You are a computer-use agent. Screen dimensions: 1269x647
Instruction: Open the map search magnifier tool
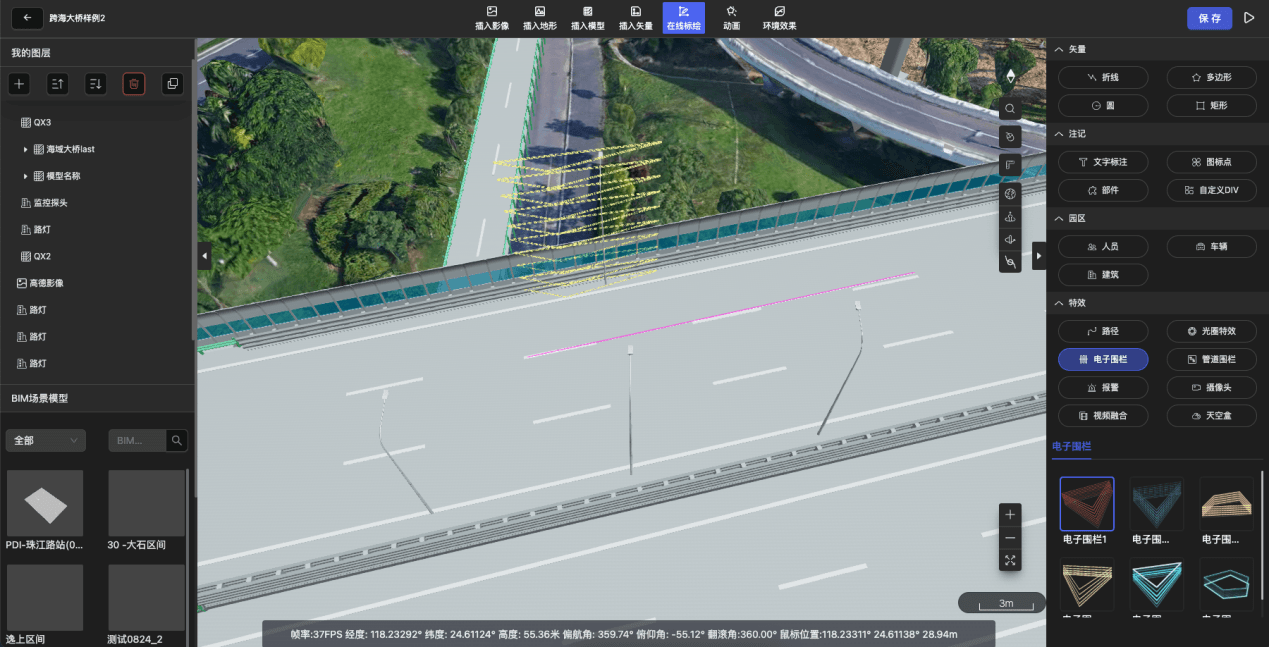pos(1010,108)
